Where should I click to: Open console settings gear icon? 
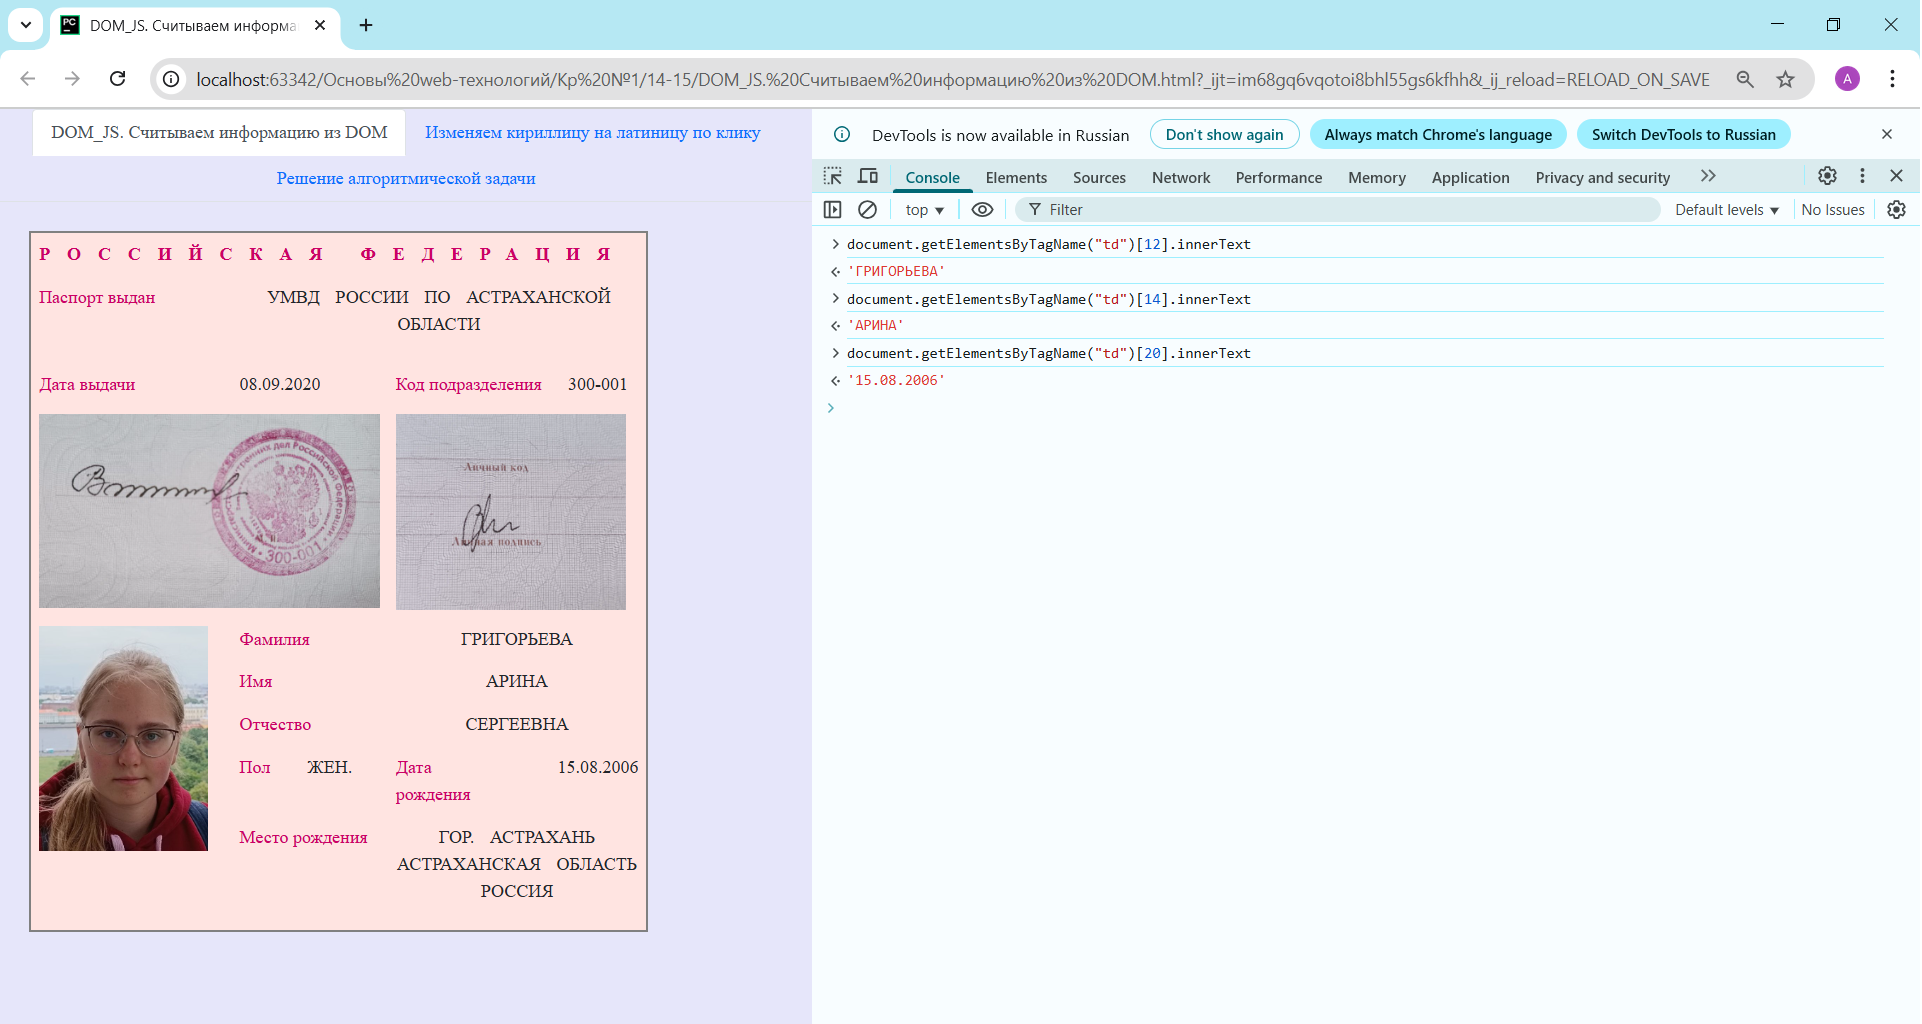tap(1896, 210)
